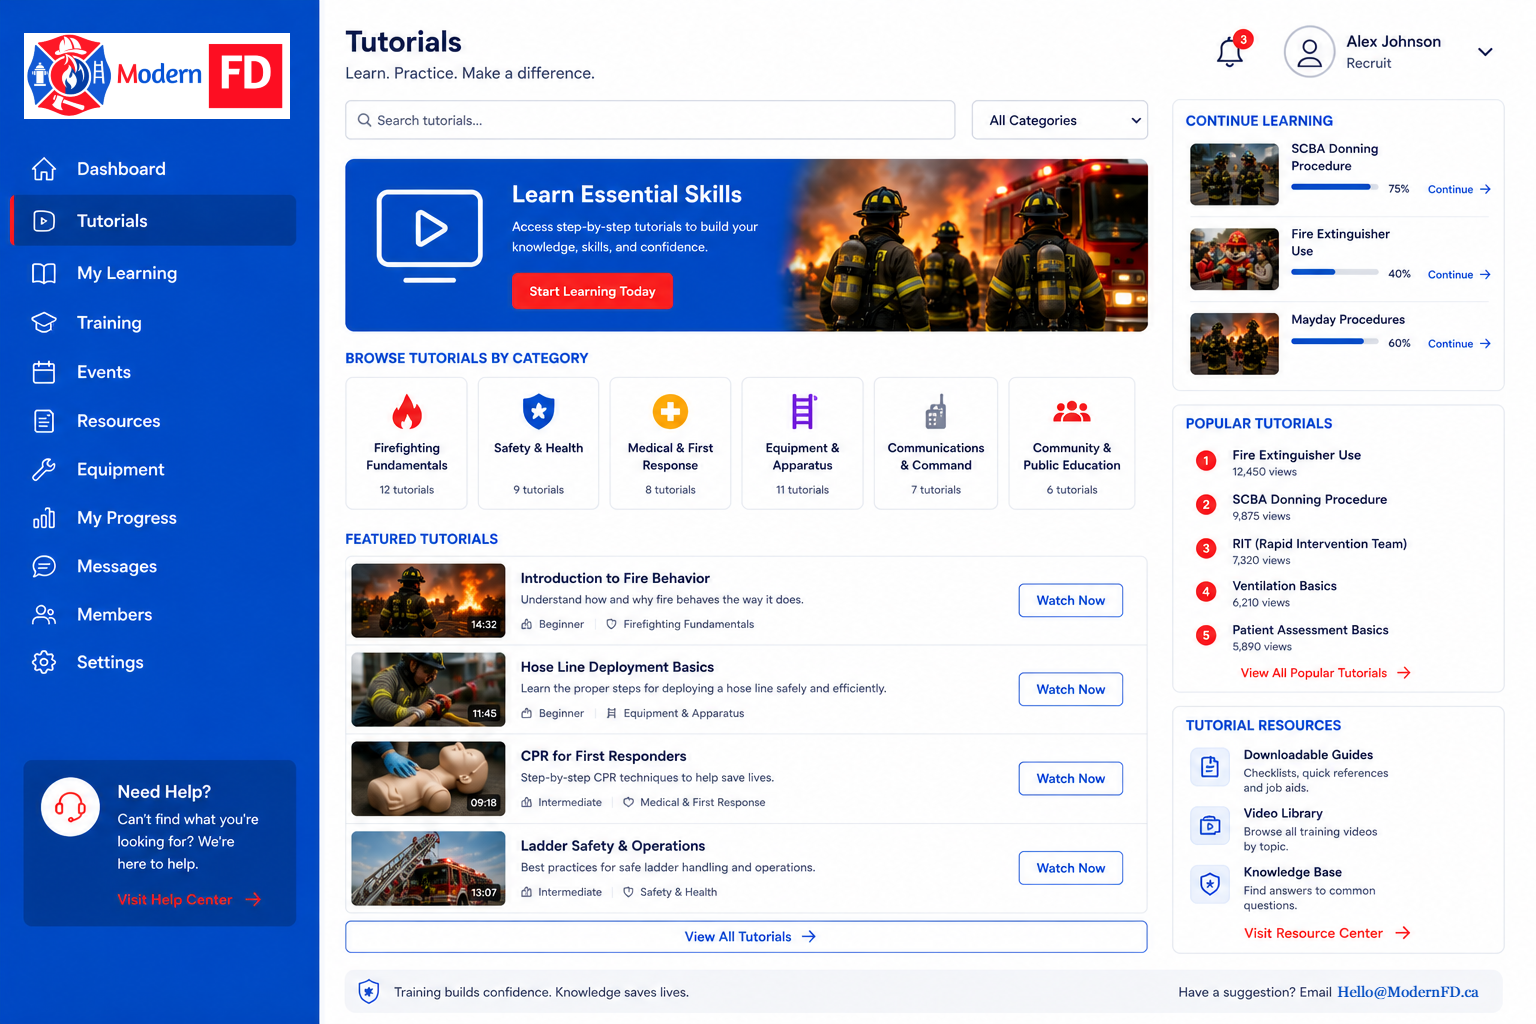Click the headset Need Help icon
This screenshot has height=1024, width=1536.
(70, 806)
